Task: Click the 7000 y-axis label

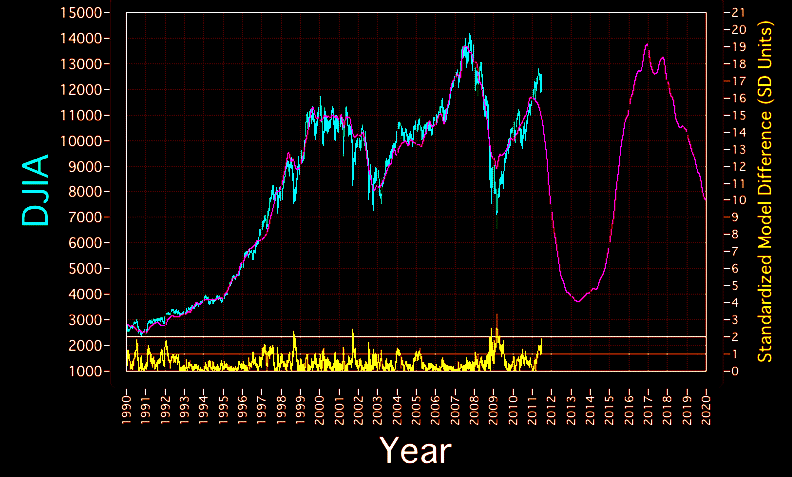Action: tap(85, 218)
